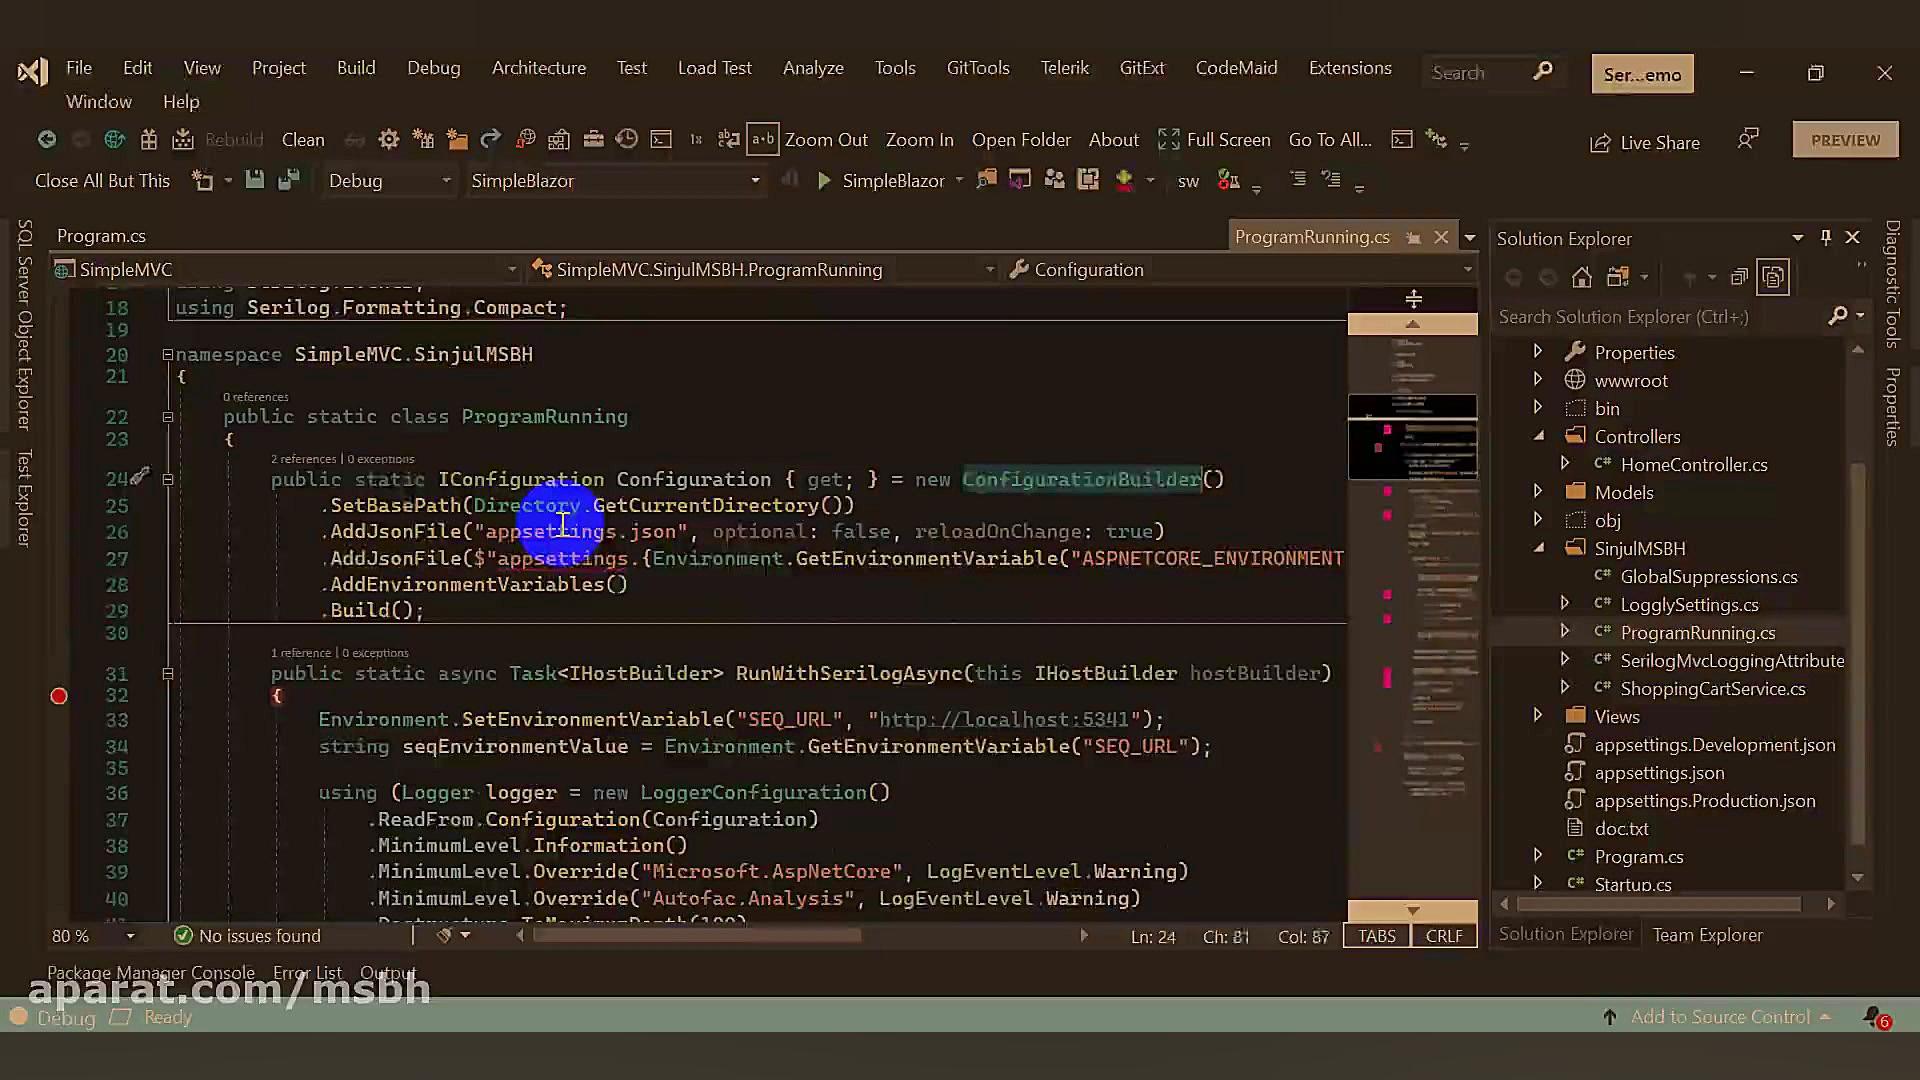The height and width of the screenshot is (1080, 1920).
Task: Click Solution Explorer vertical scrollbar thumb
Action: (1857, 655)
